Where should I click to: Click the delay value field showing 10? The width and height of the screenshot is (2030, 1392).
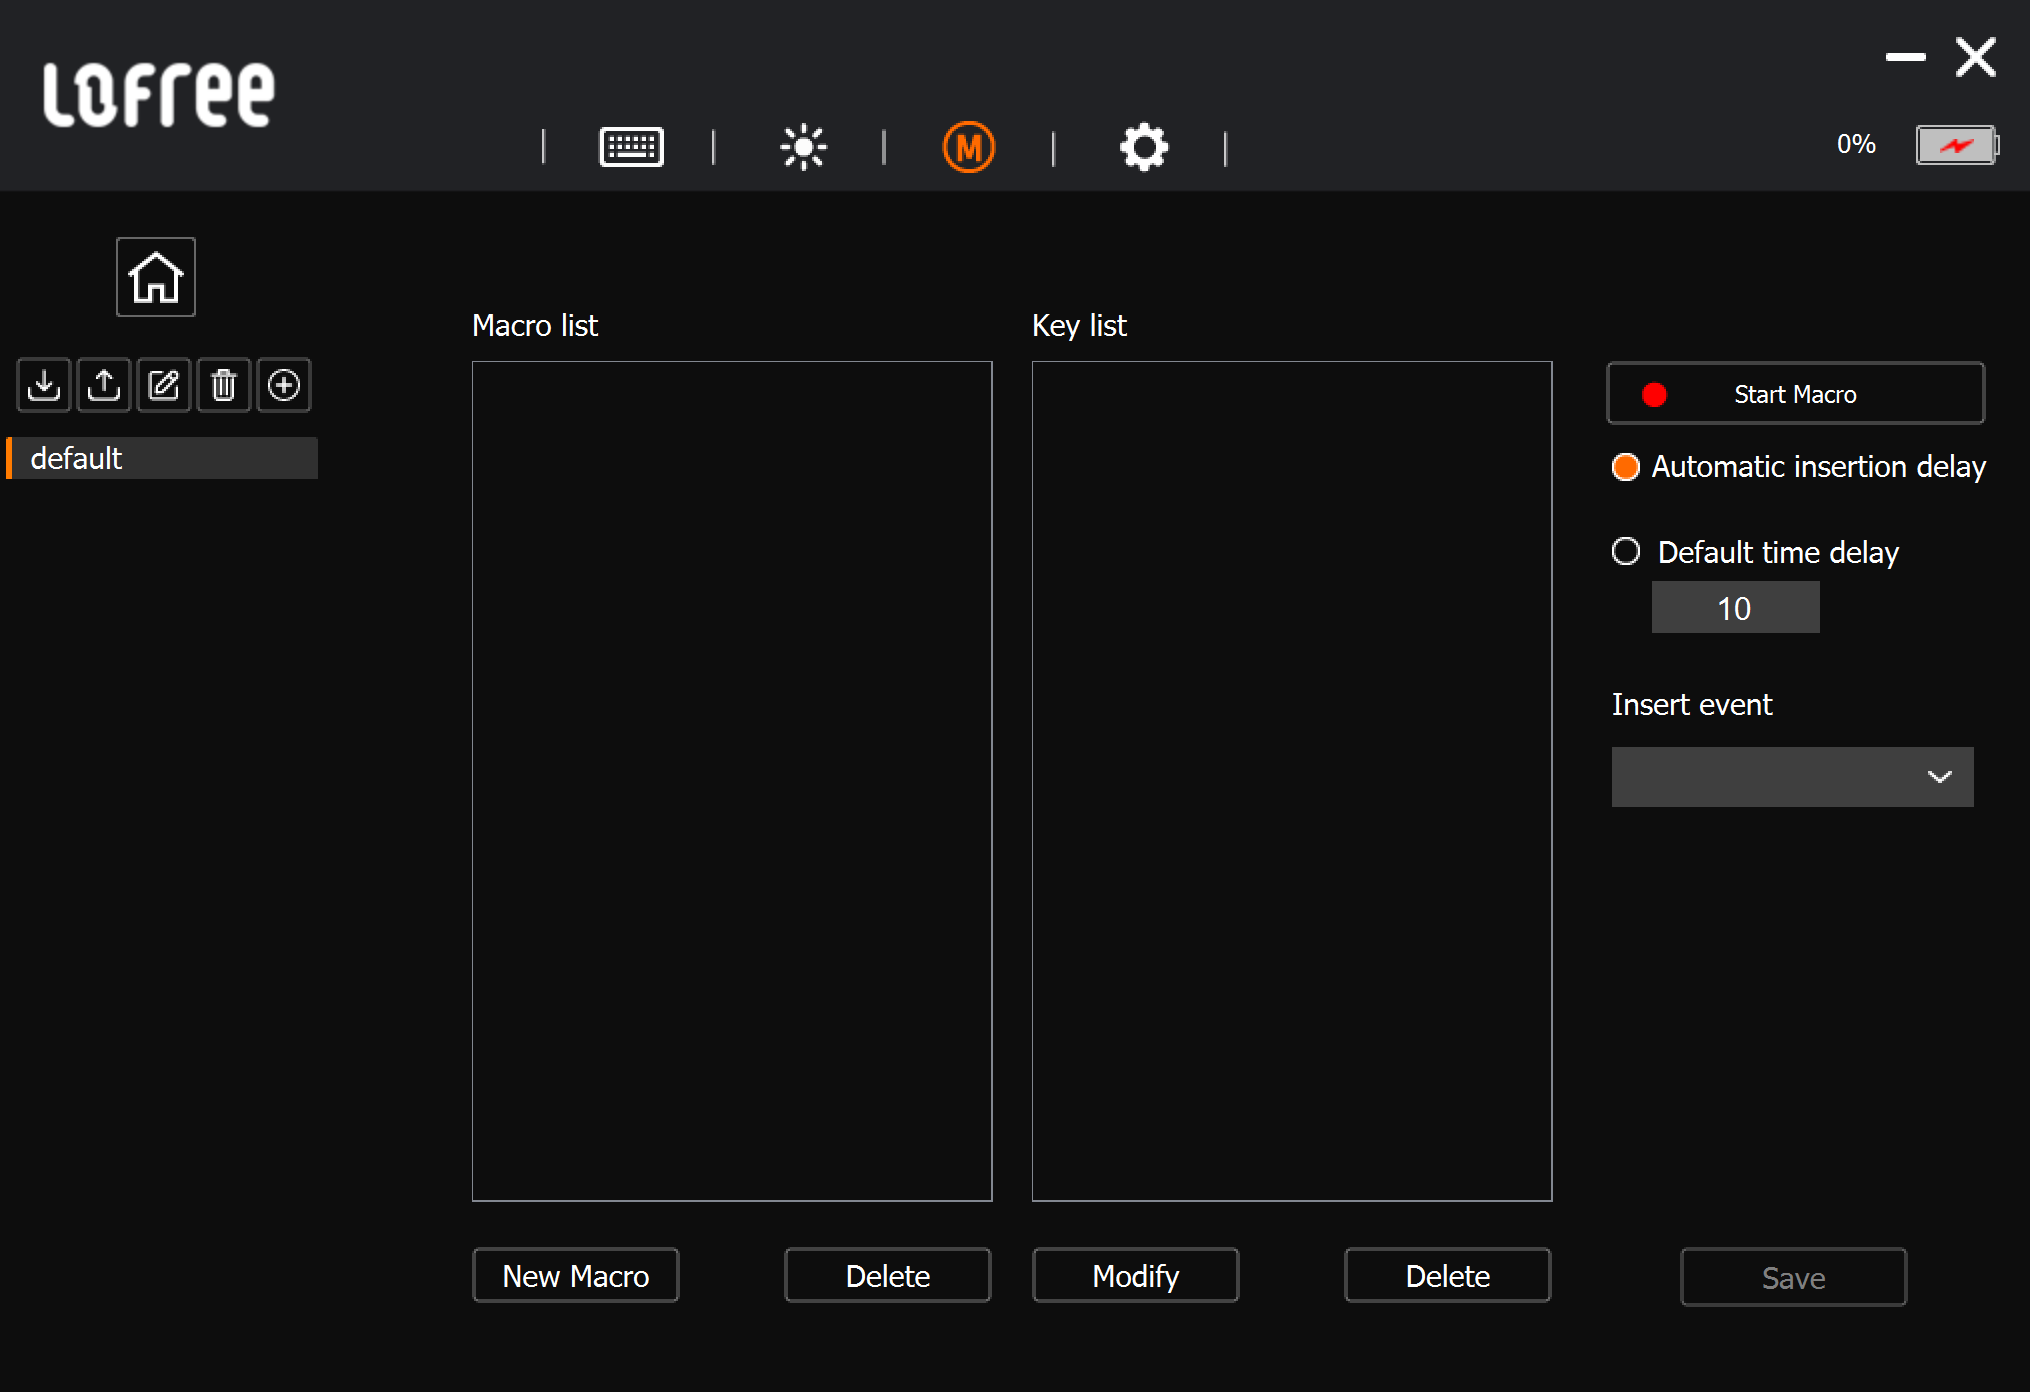point(1735,608)
